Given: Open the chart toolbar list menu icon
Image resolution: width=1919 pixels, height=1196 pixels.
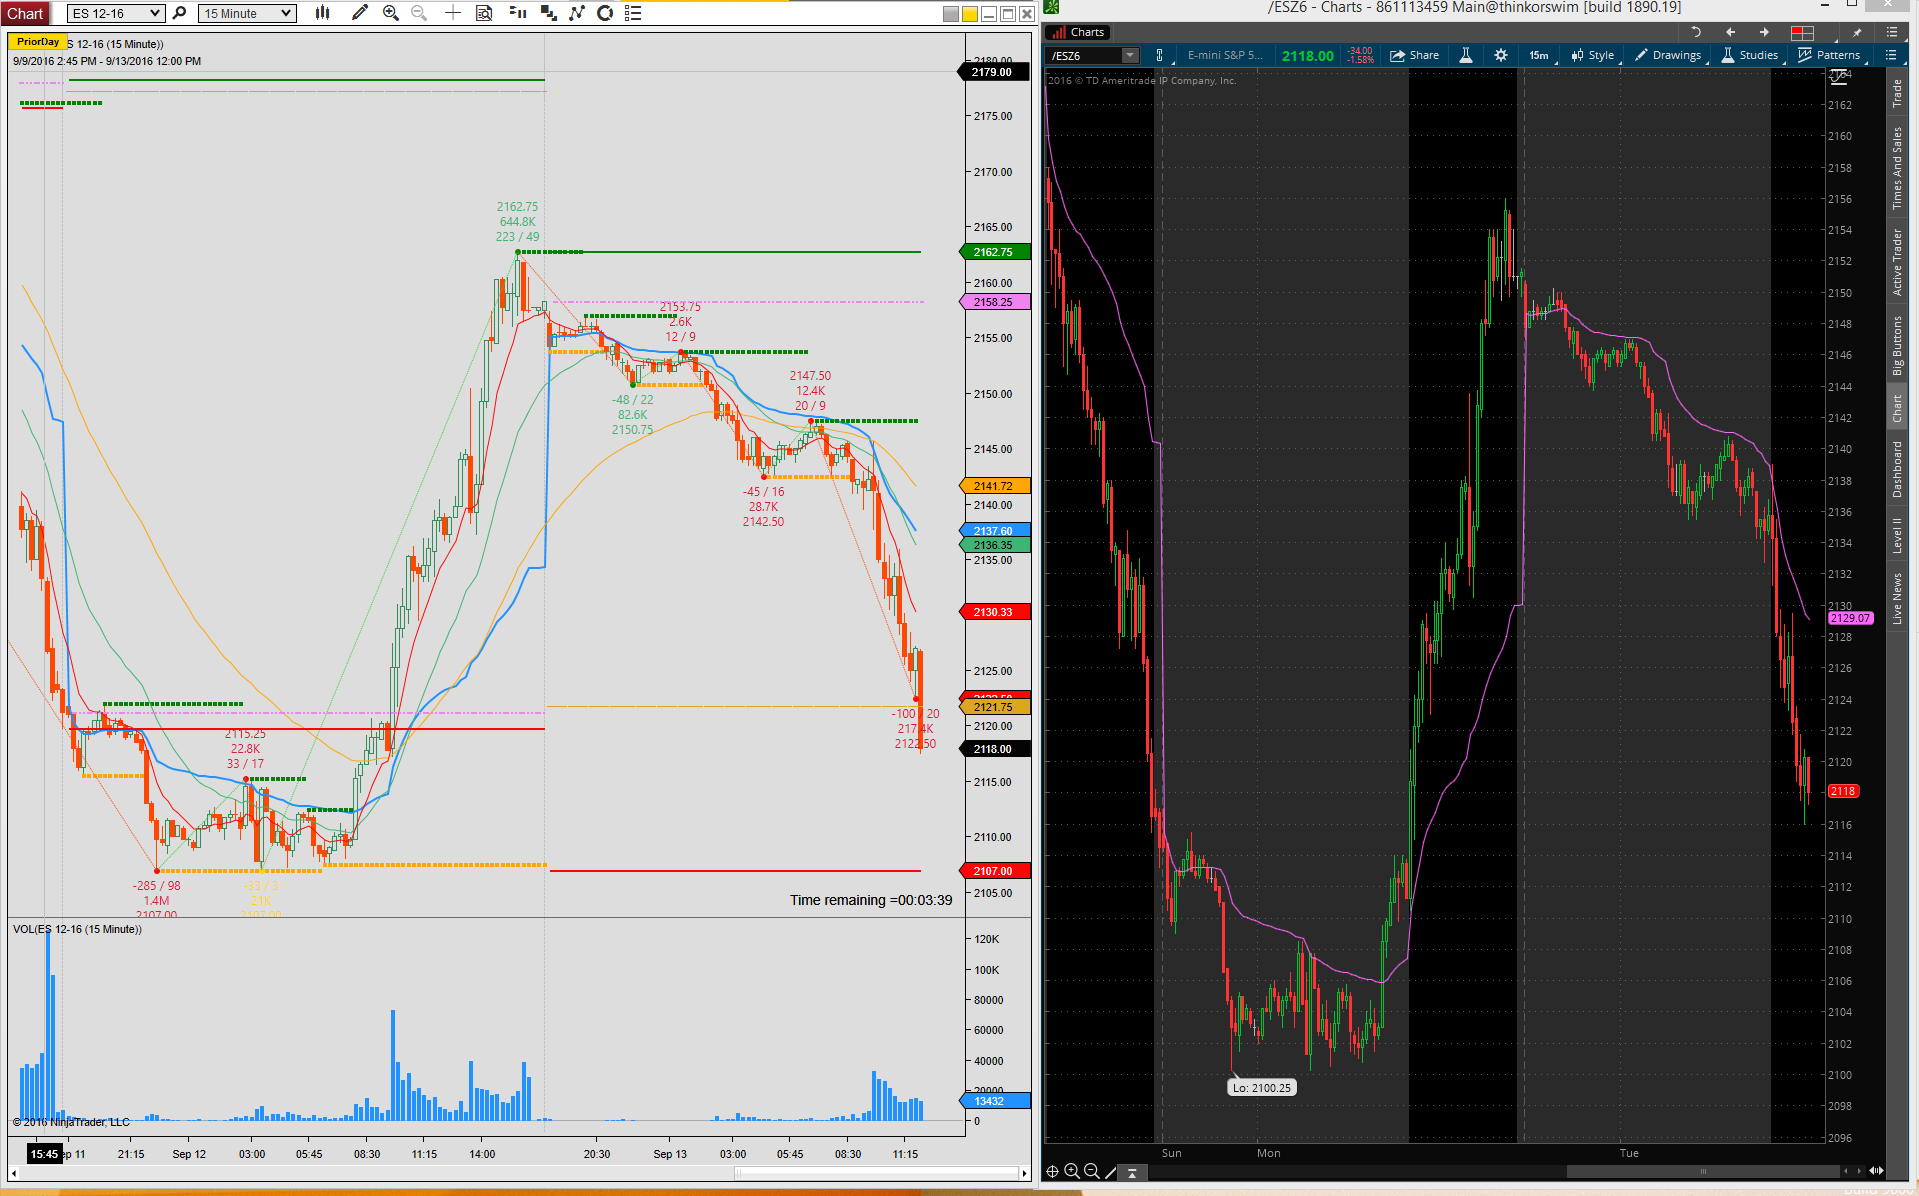Looking at the screenshot, I should (1891, 56).
